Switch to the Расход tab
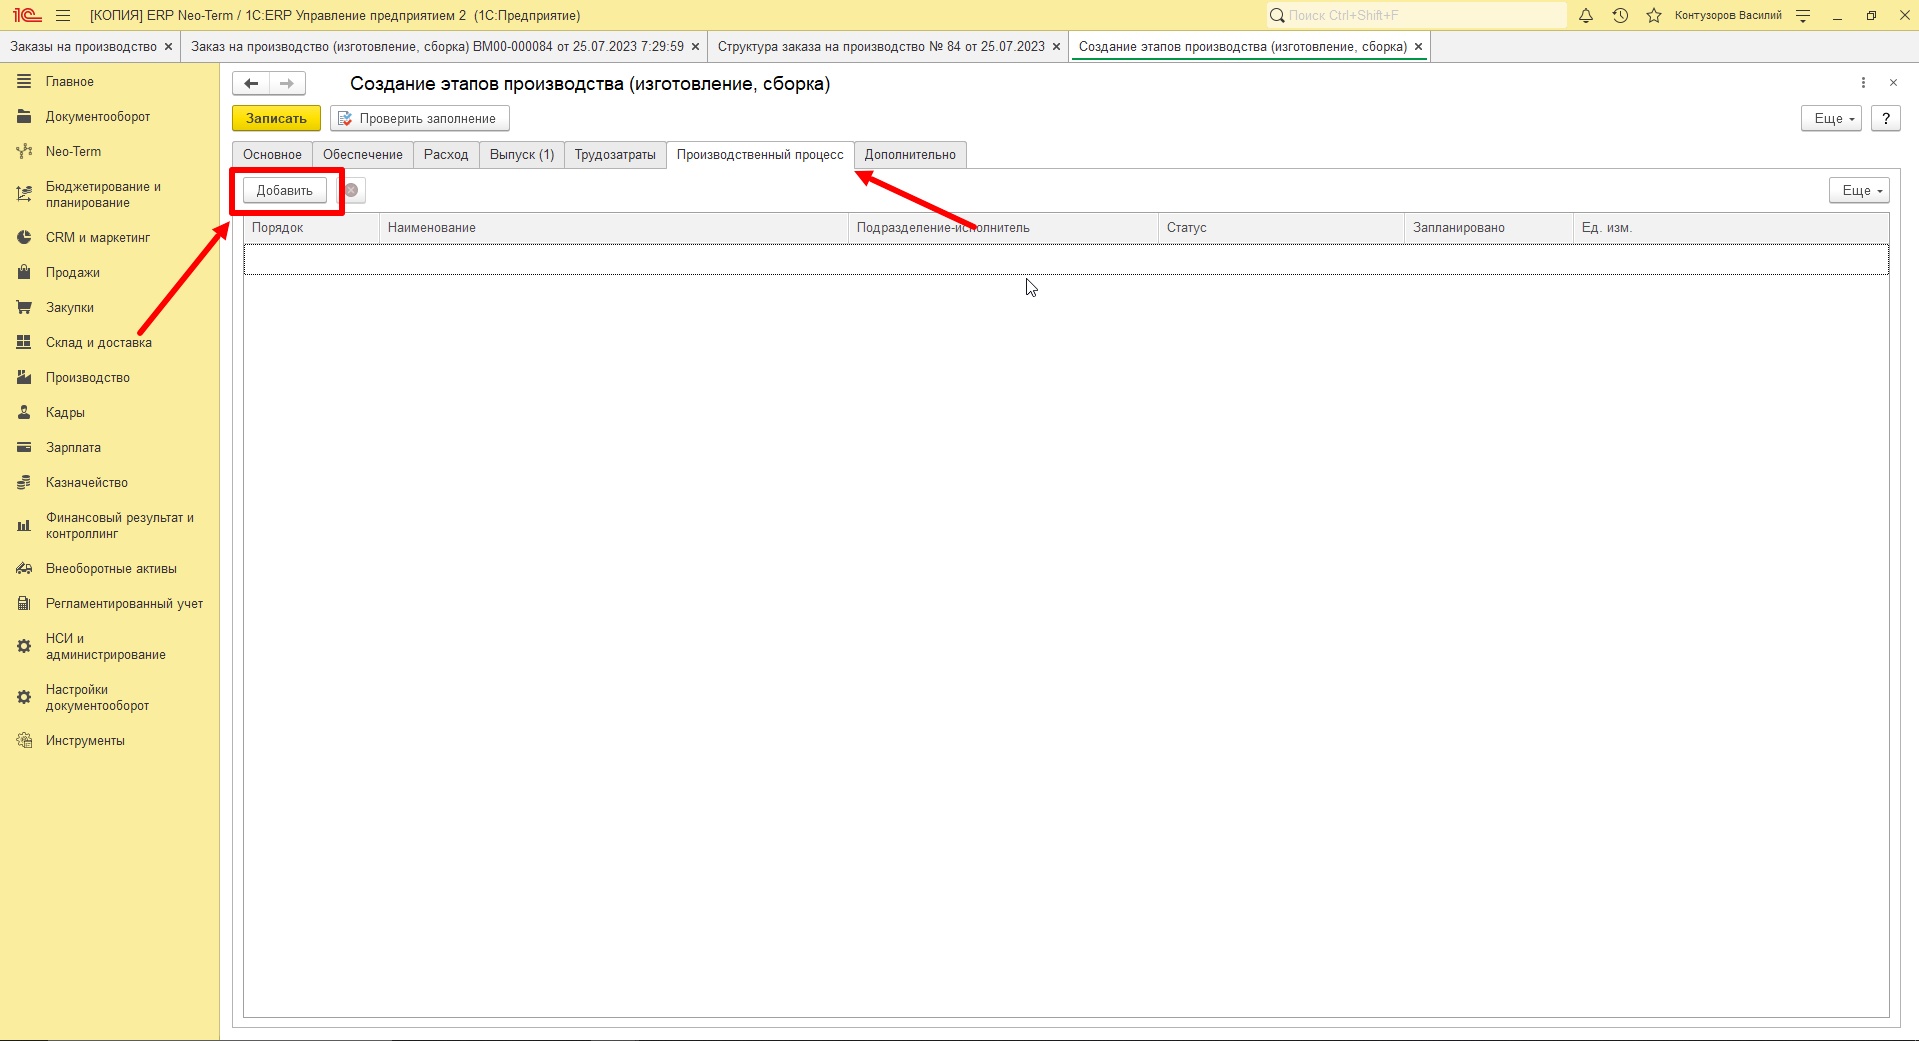This screenshot has width=1919, height=1041. click(x=446, y=155)
